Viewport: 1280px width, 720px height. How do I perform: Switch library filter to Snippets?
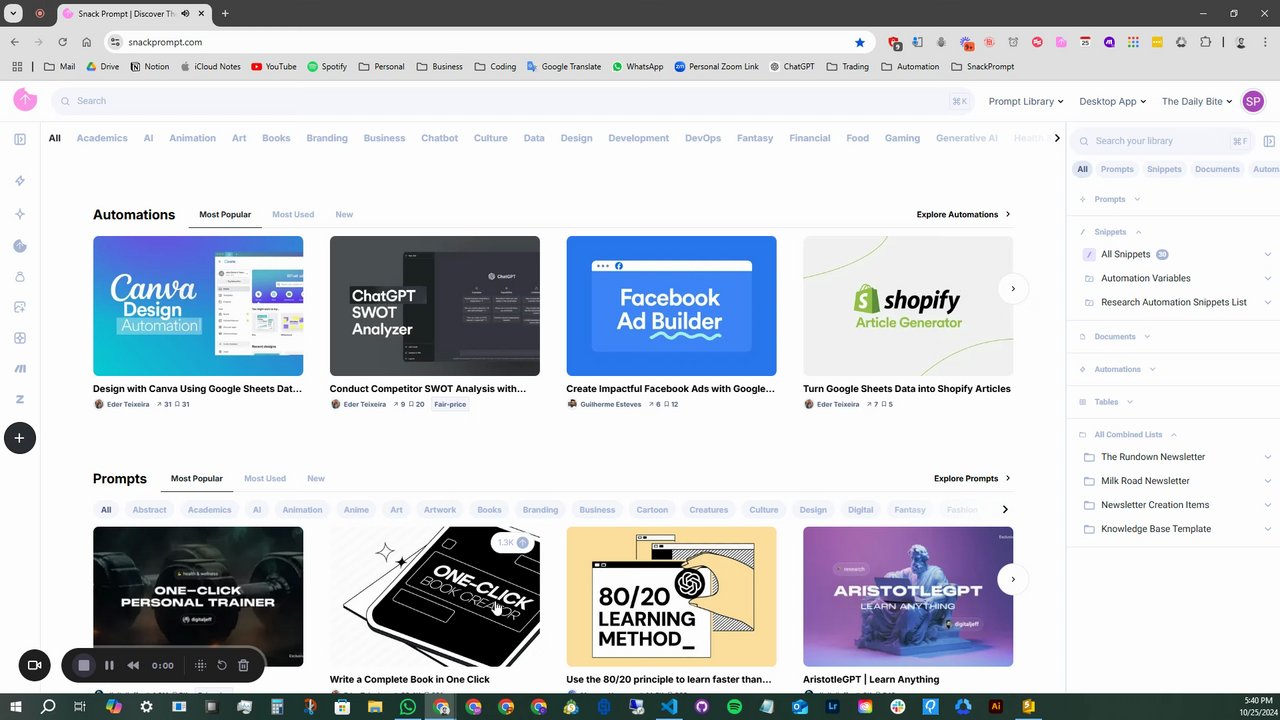(1164, 169)
